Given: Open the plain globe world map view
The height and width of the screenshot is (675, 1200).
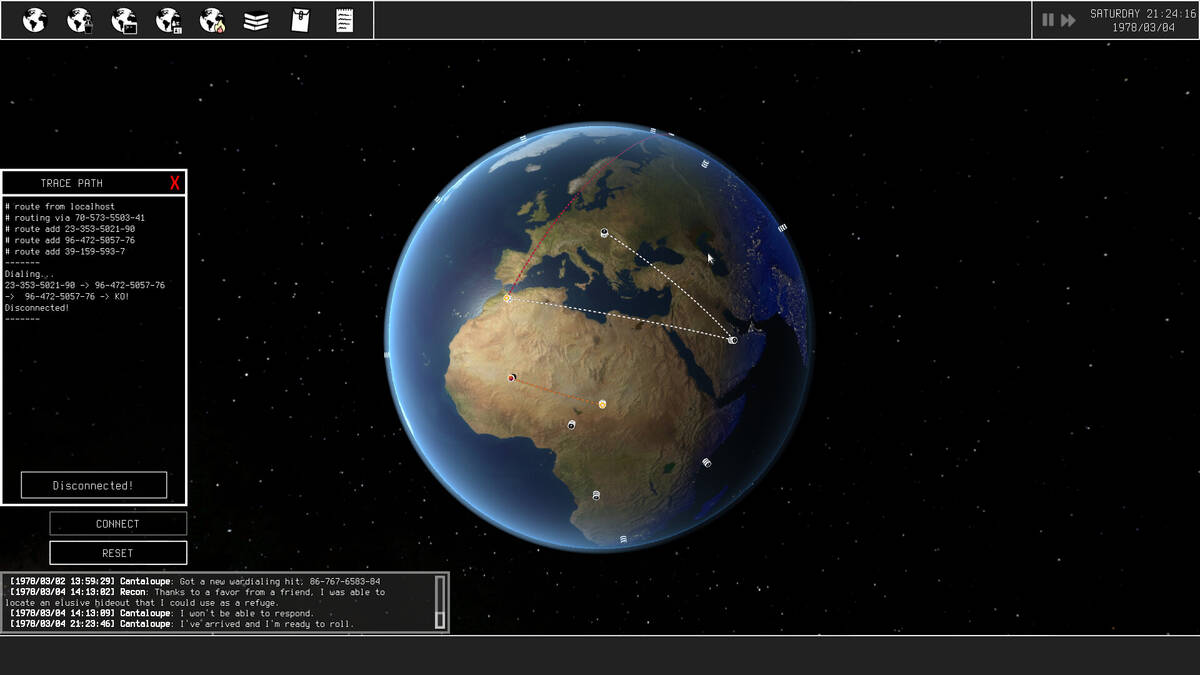Looking at the screenshot, I should (35, 20).
